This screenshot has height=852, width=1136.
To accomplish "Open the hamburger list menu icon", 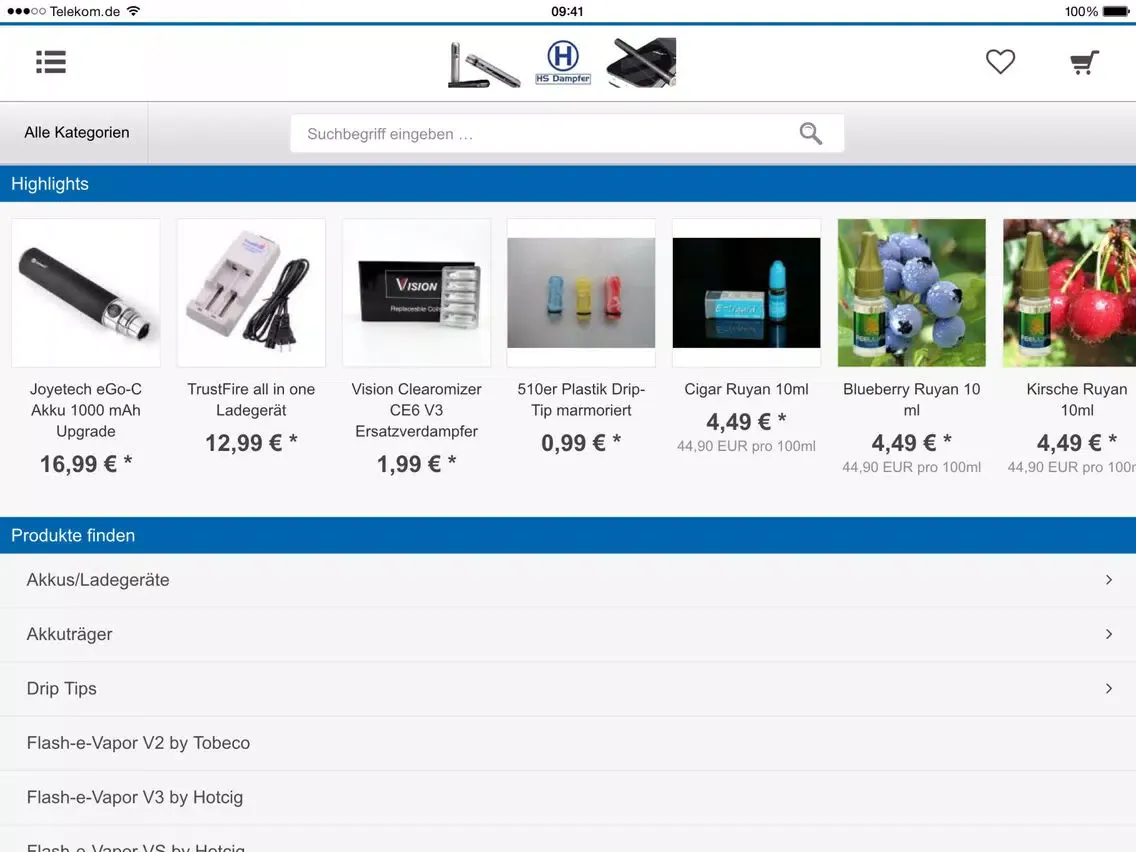I will [51, 62].
